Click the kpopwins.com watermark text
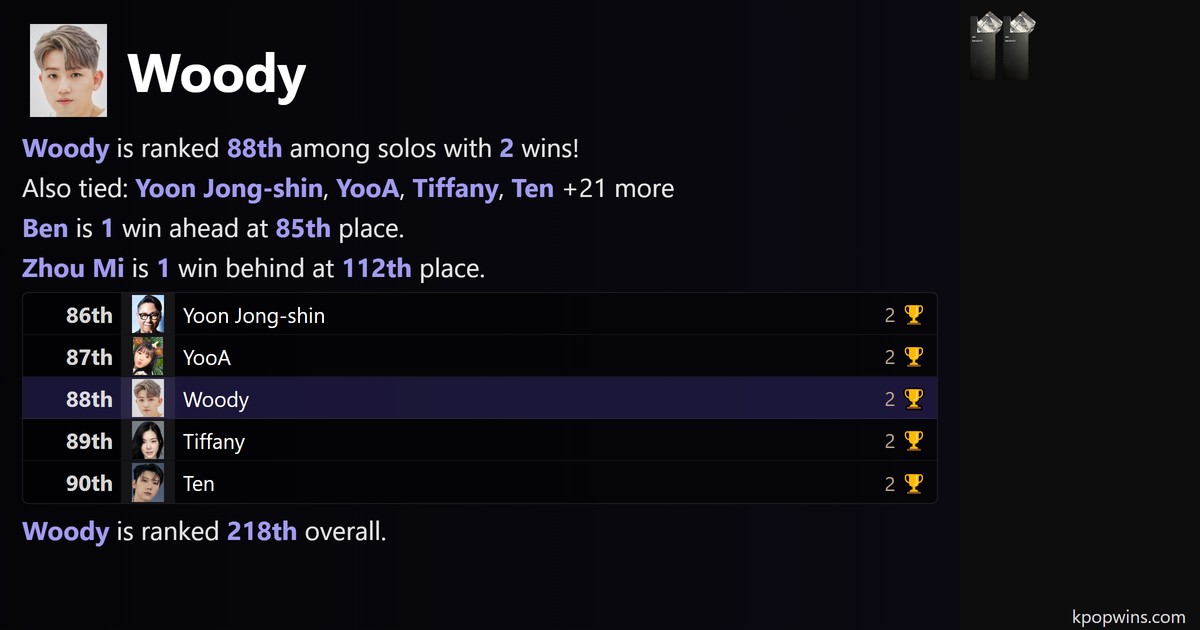Screen dimensions: 1200x630 (1127, 617)
